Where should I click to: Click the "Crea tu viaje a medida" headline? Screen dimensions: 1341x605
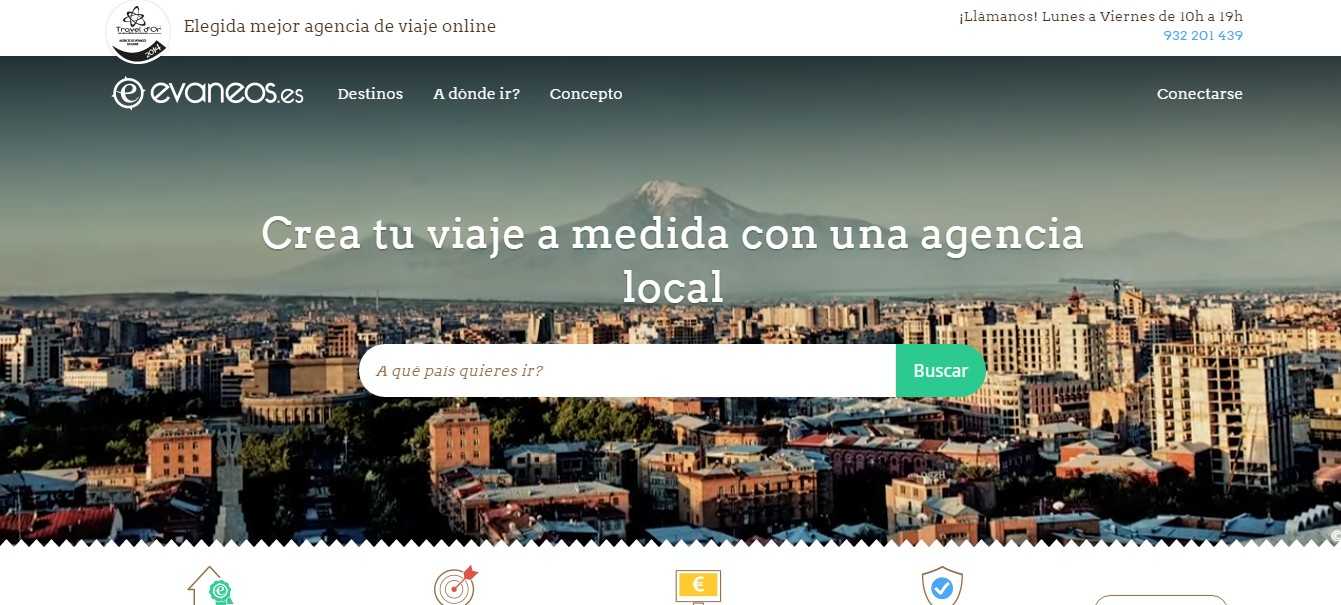click(672, 259)
